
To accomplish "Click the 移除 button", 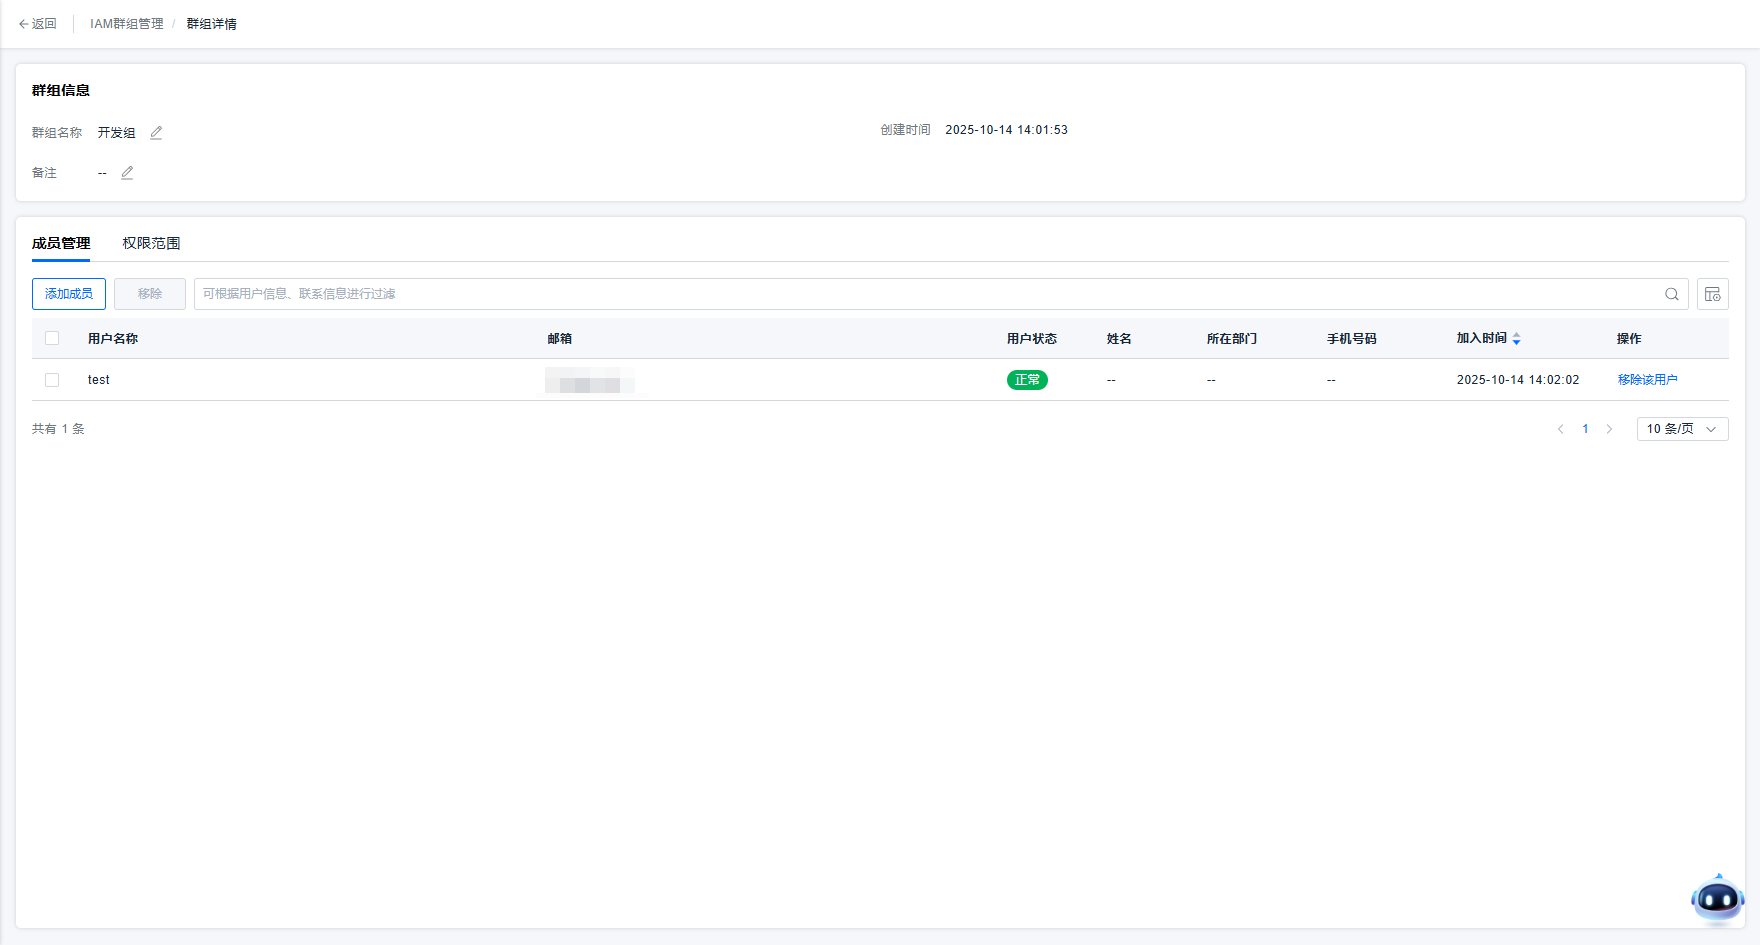I will click(150, 294).
